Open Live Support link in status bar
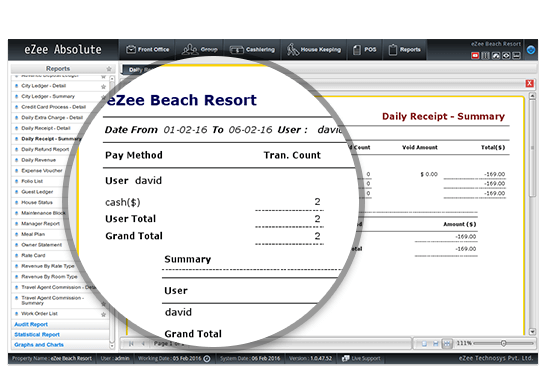This screenshot has width=545, height=375. (361, 358)
